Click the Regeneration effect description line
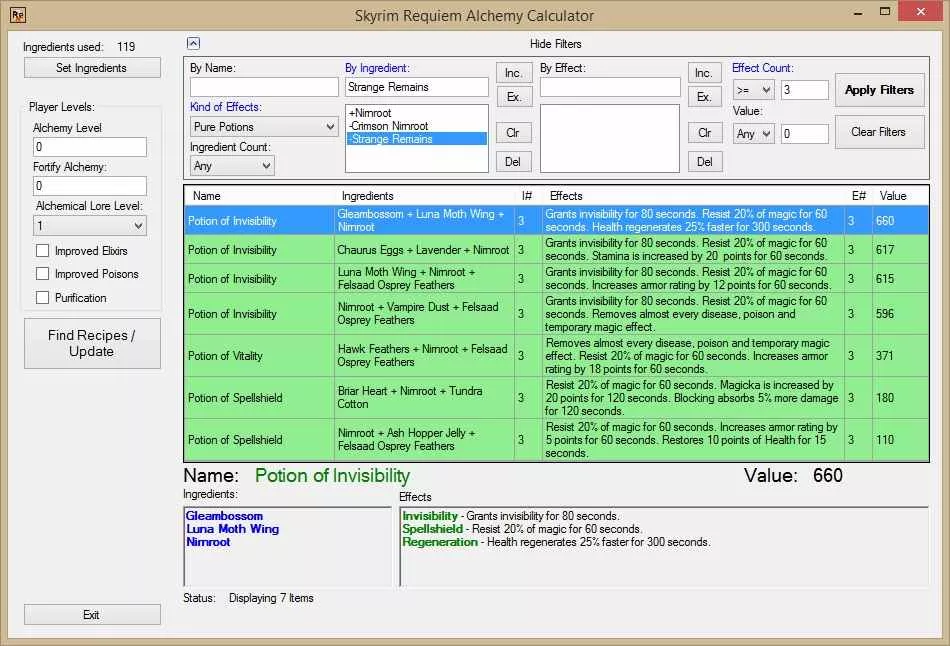Image resolution: width=950 pixels, height=646 pixels. click(x=556, y=542)
